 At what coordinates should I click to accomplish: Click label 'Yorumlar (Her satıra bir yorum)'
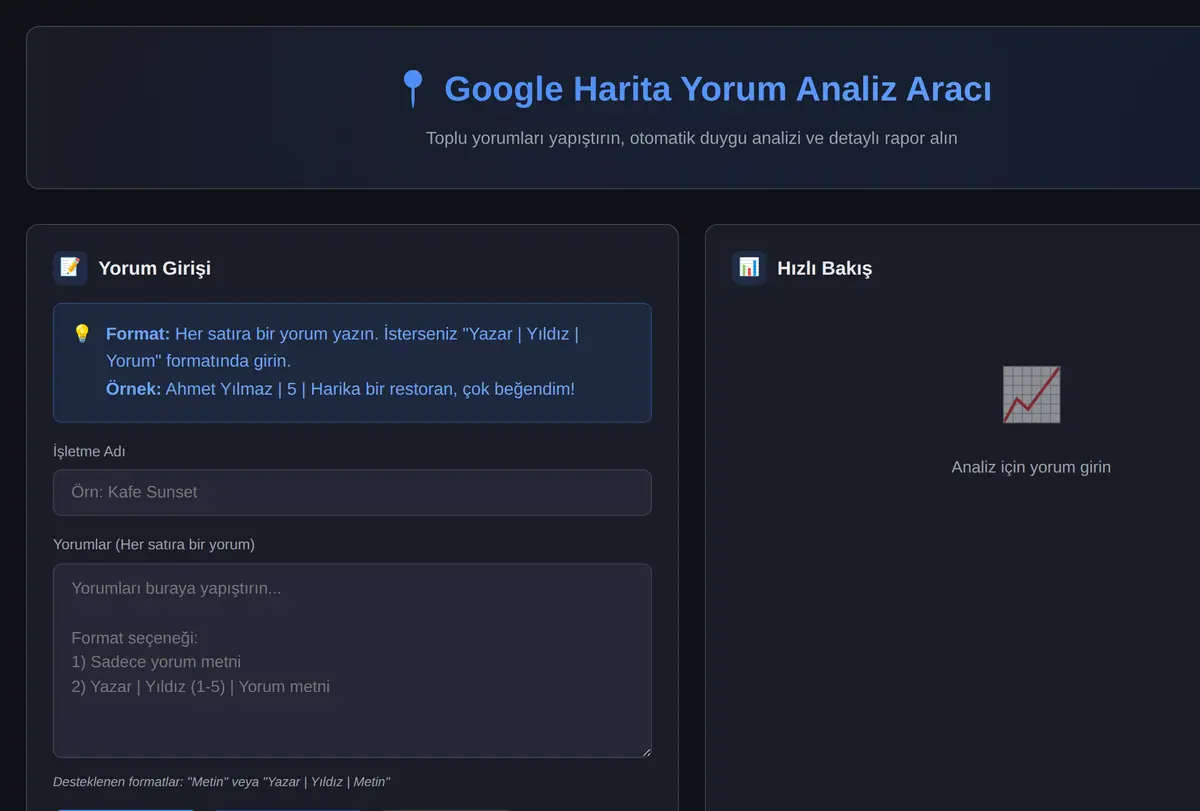[x=154, y=545]
